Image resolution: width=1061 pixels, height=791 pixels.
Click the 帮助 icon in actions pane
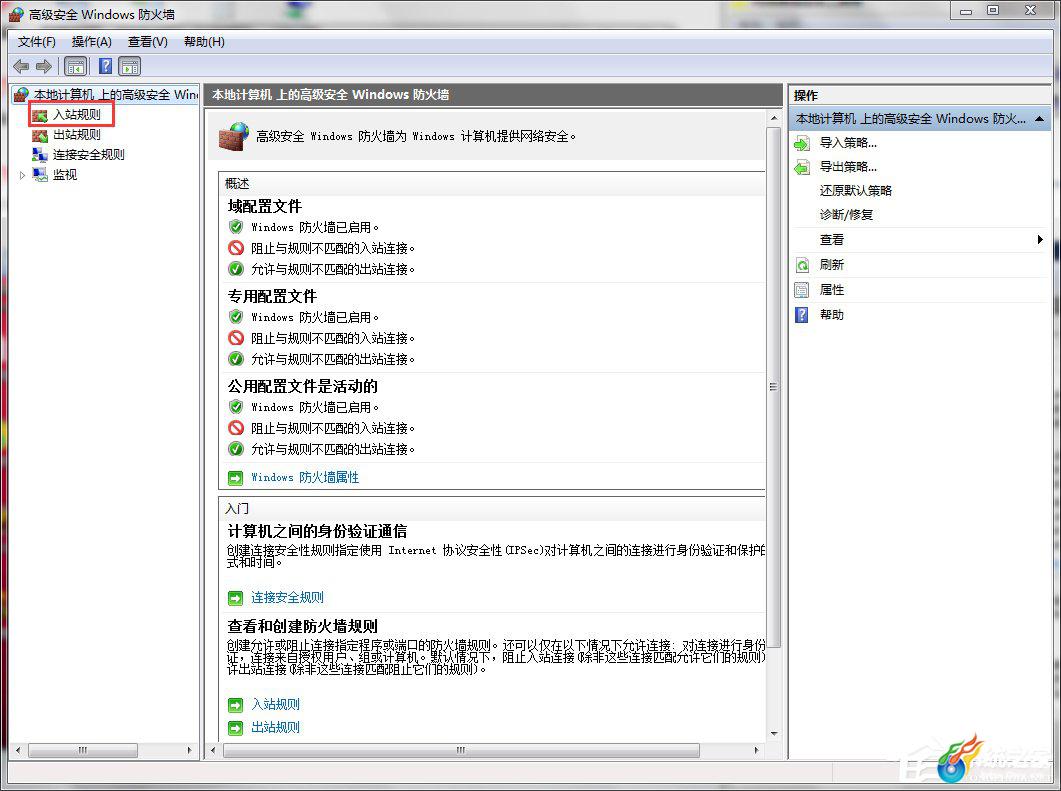pos(802,315)
